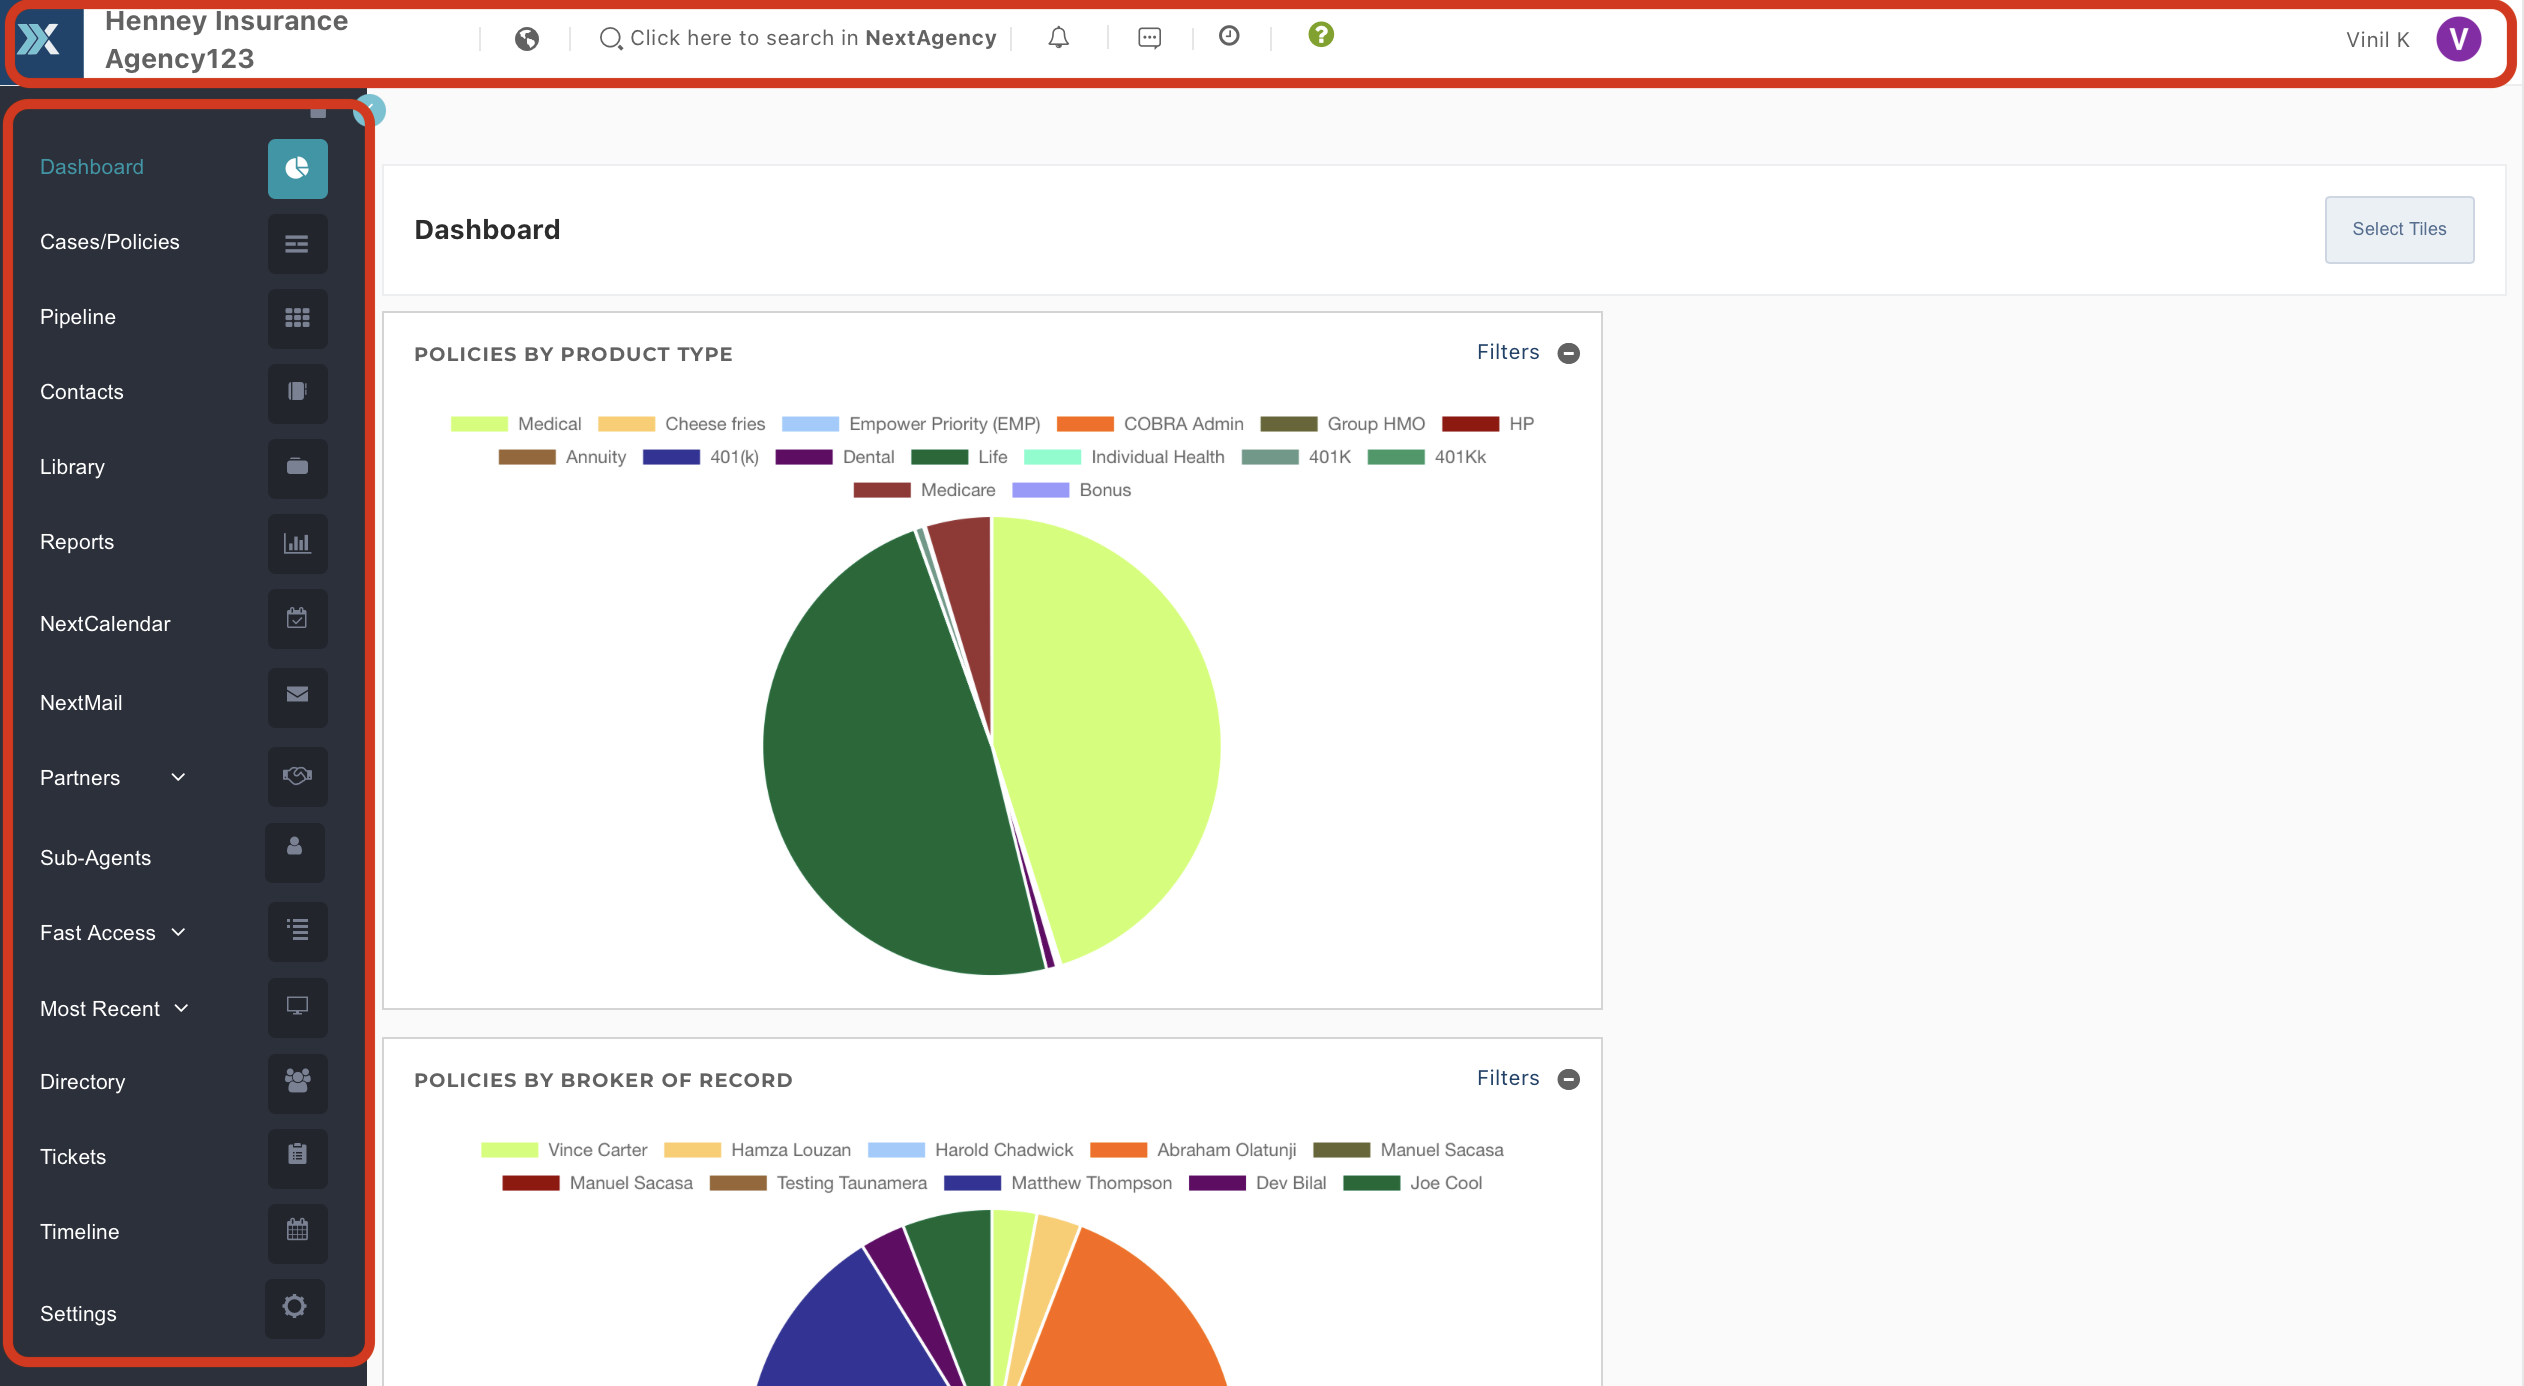Collapse Policies by Broker of Record tile

pos(1569,1079)
